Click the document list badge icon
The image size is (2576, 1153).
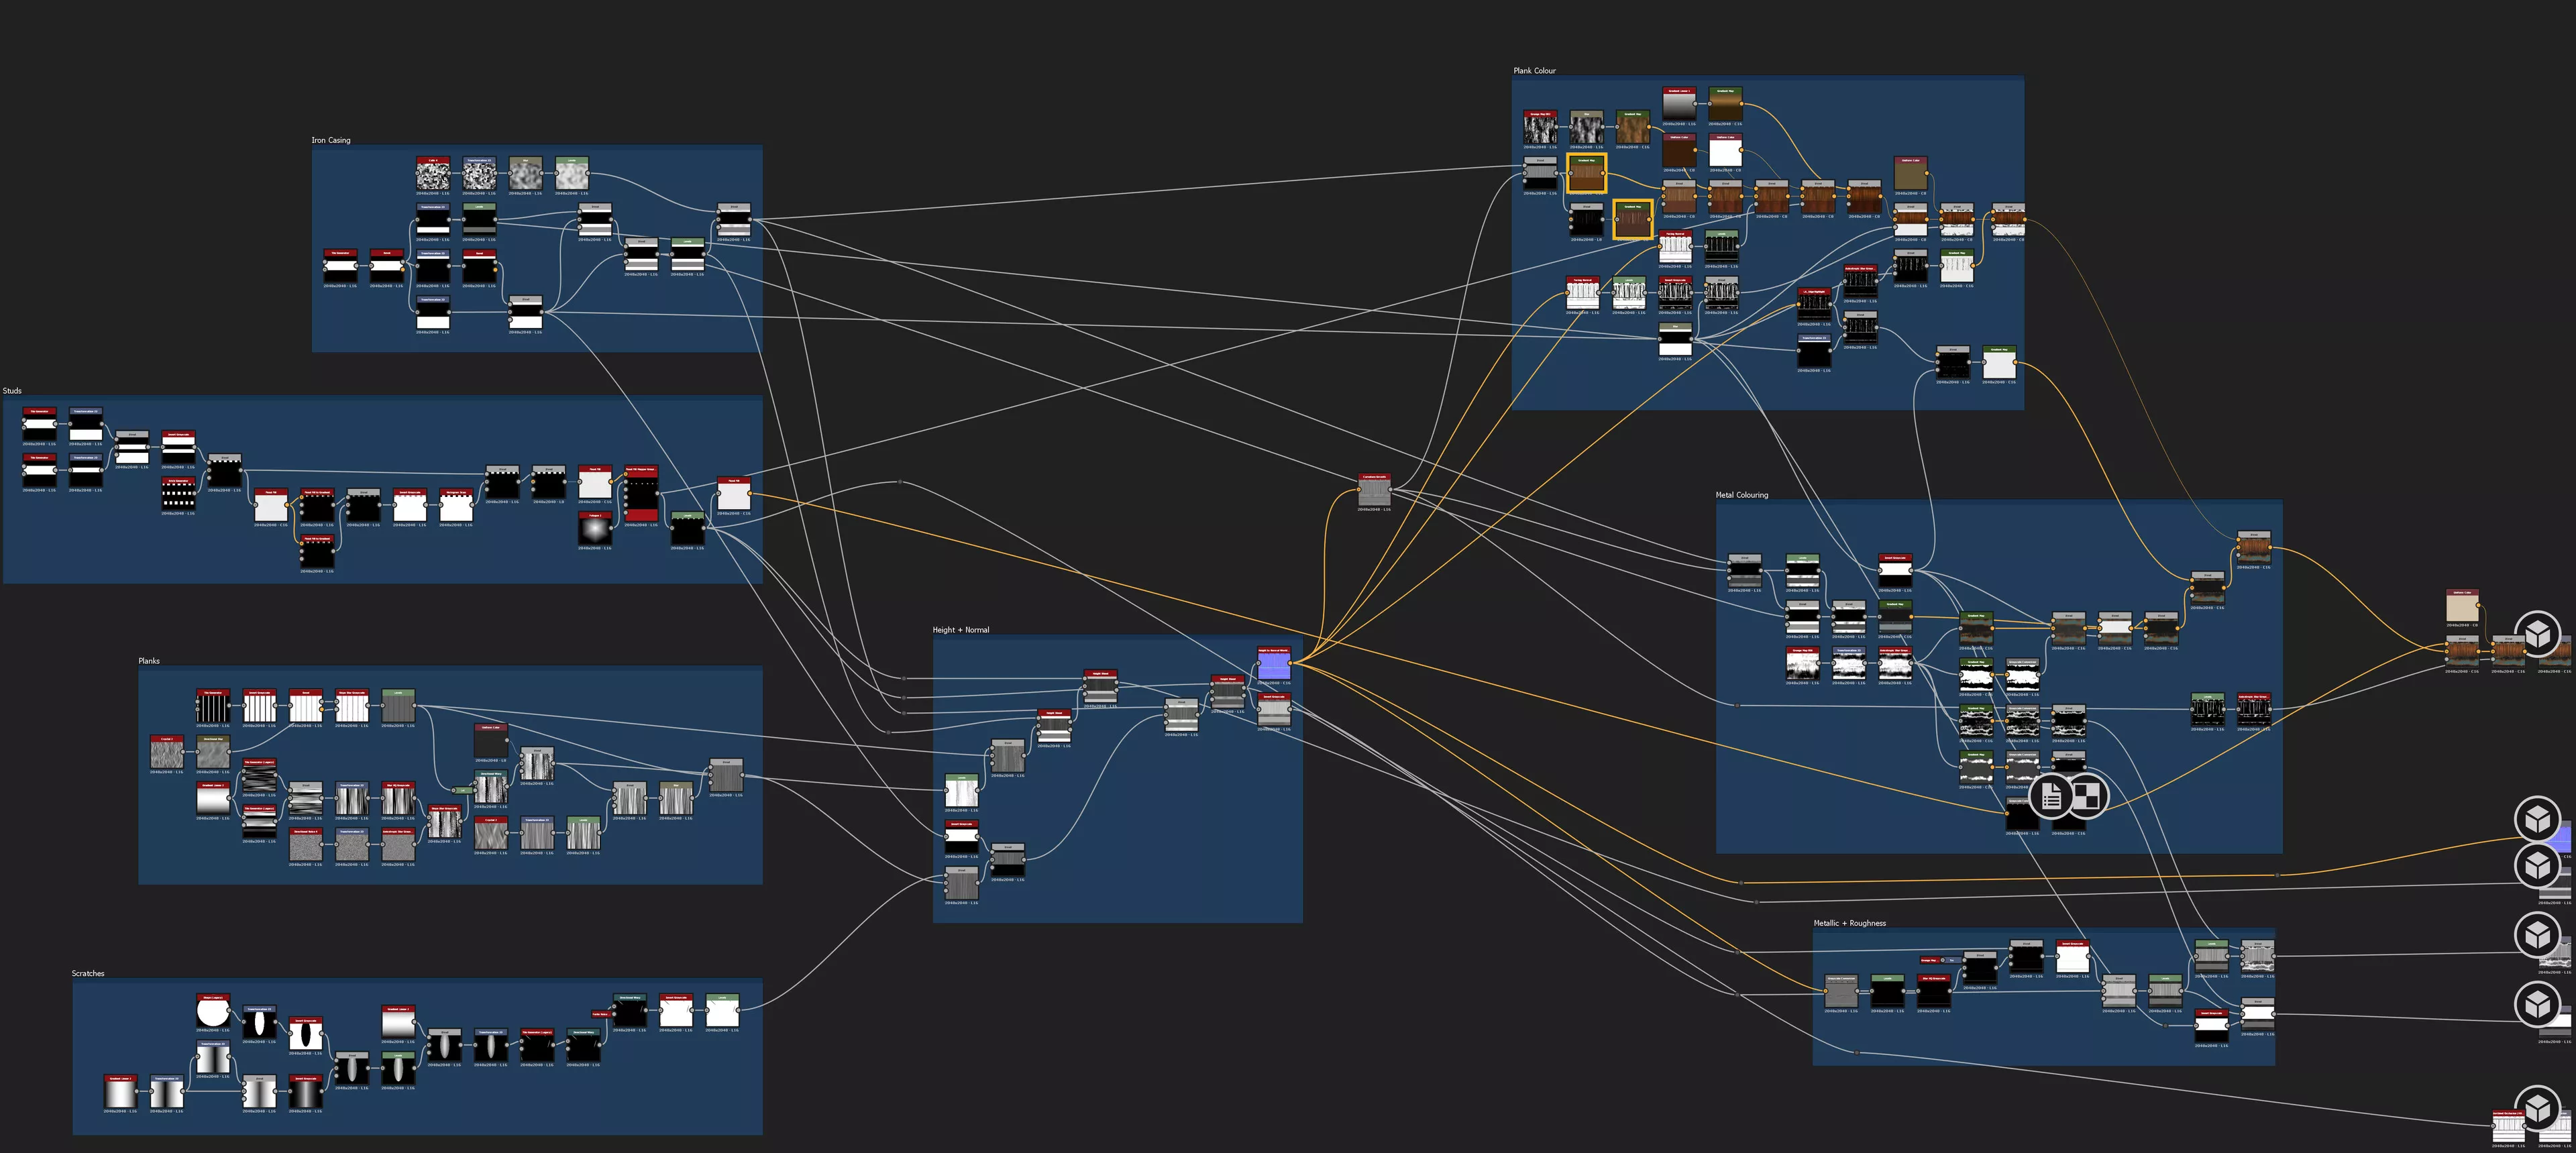pos(2051,796)
